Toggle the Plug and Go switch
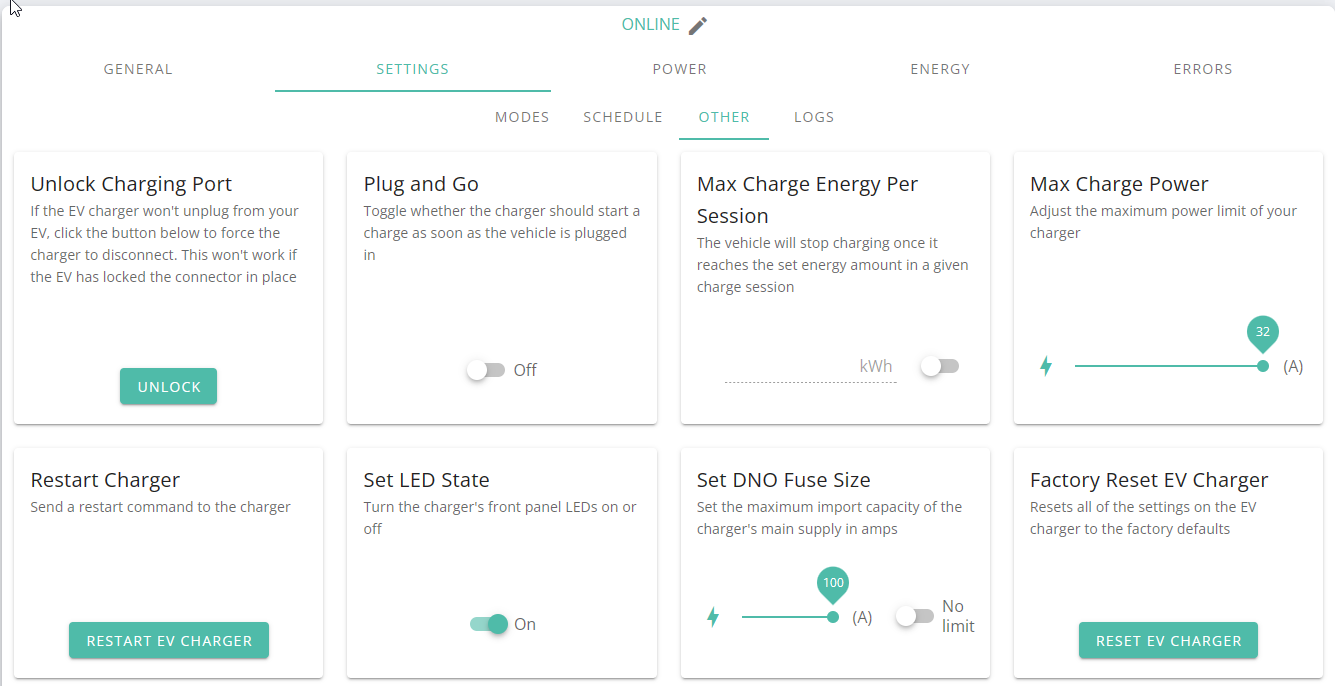Viewport: 1335px width, 686px height. tap(486, 370)
